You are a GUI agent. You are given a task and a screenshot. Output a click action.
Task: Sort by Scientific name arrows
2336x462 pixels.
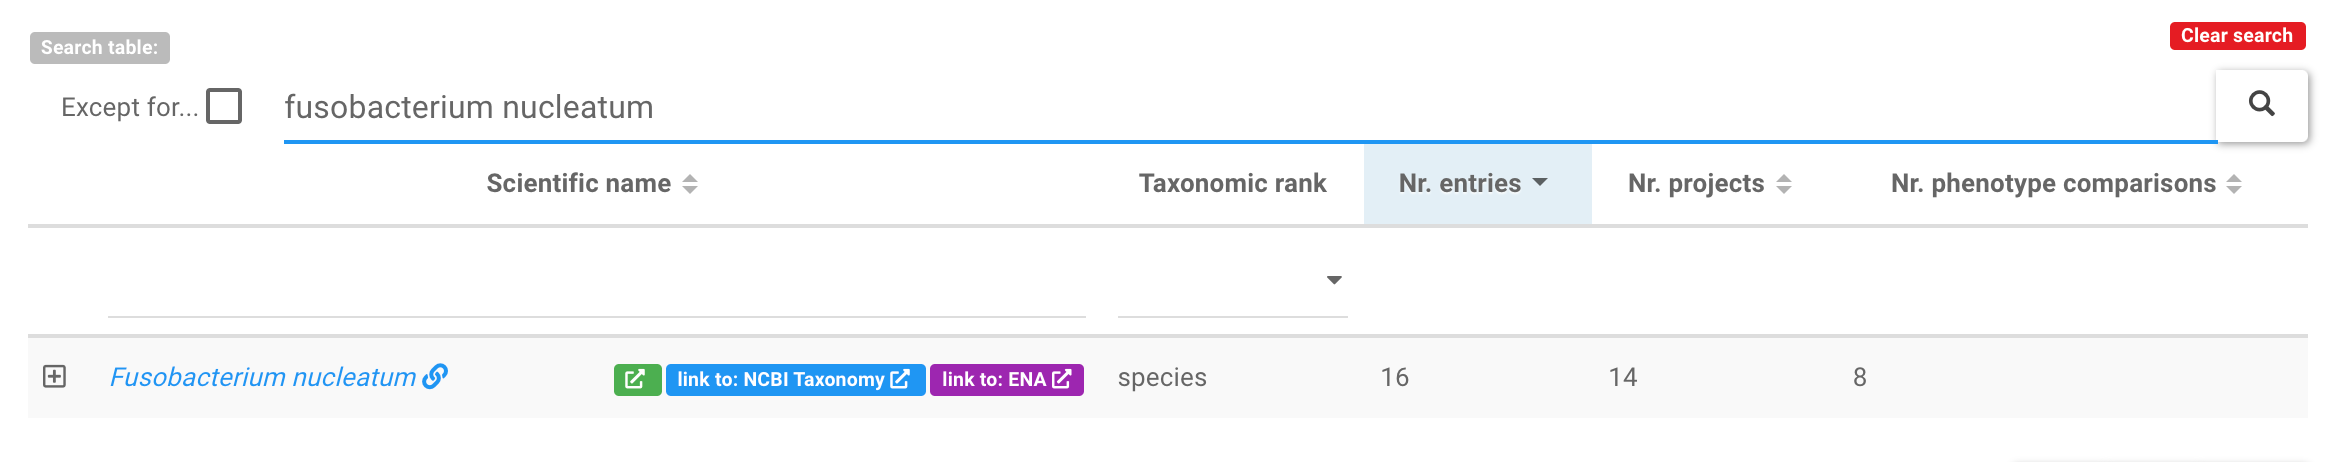690,184
